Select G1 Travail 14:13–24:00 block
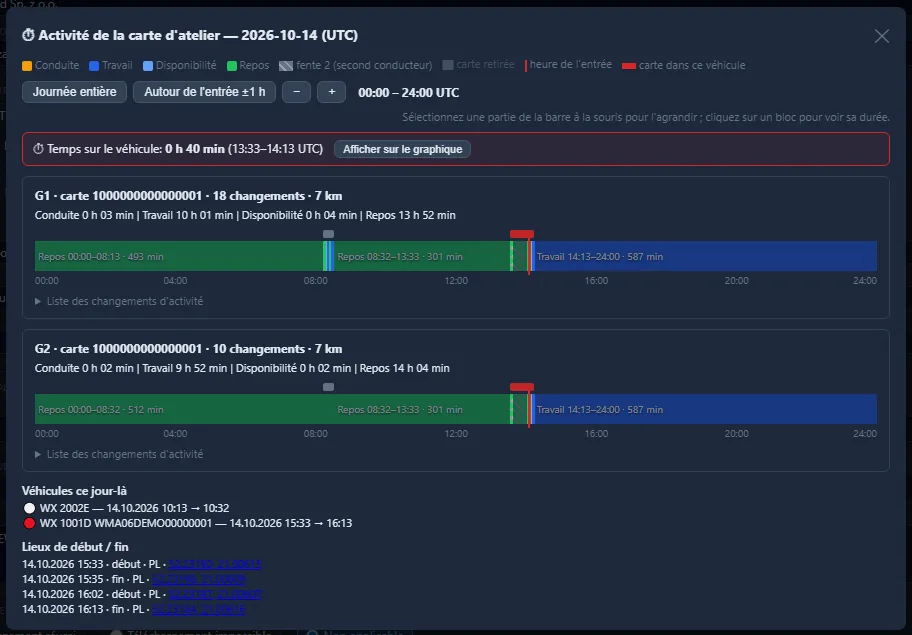 tap(706, 256)
